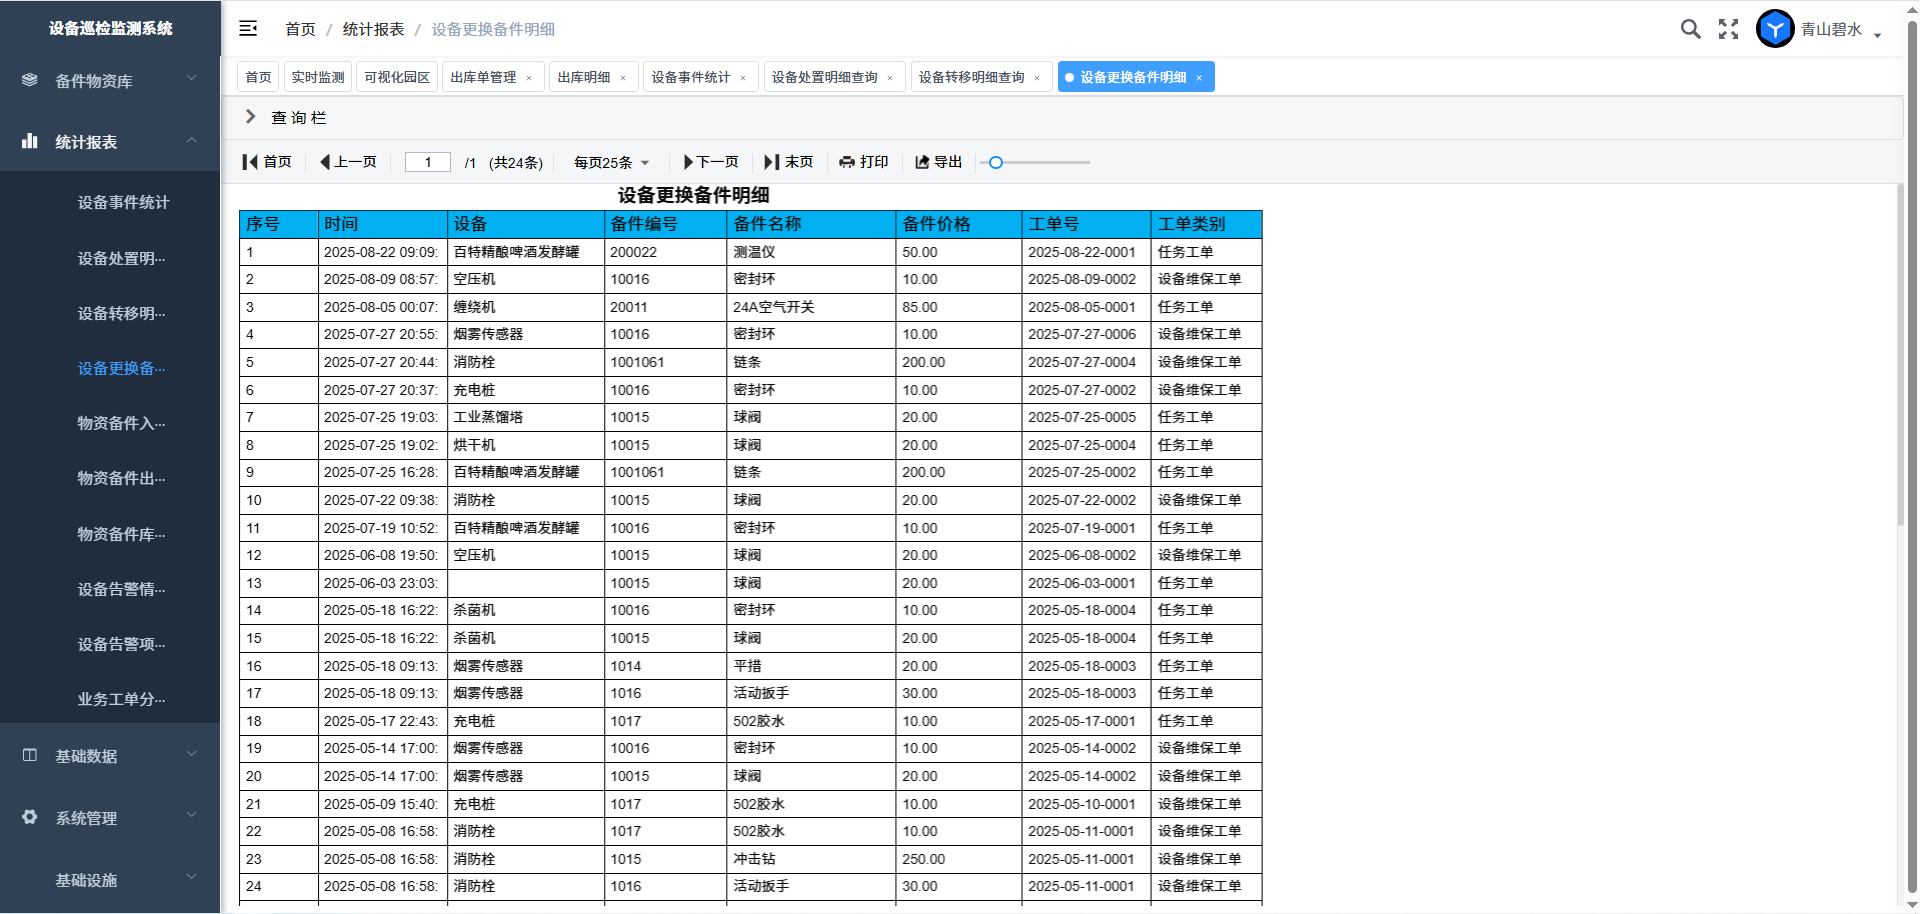
Task: Jump to first page (首页) in pager
Action: [267, 162]
